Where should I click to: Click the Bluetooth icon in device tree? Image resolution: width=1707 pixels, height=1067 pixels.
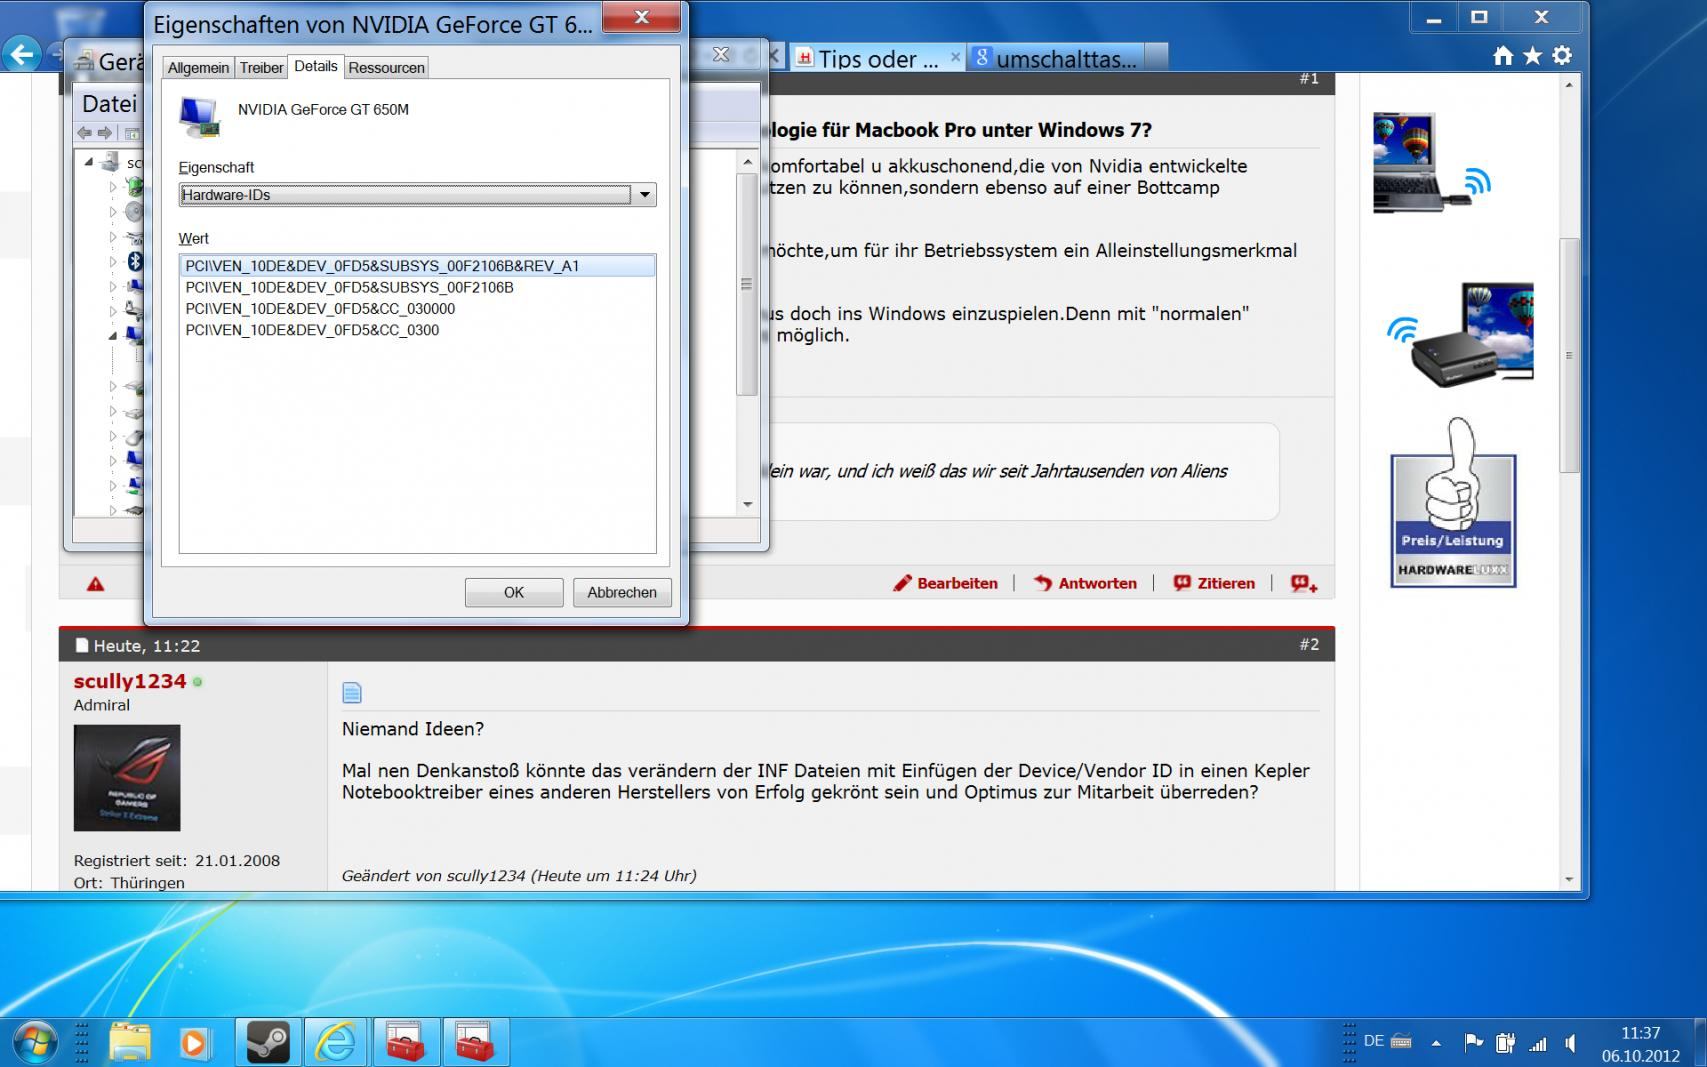[135, 261]
